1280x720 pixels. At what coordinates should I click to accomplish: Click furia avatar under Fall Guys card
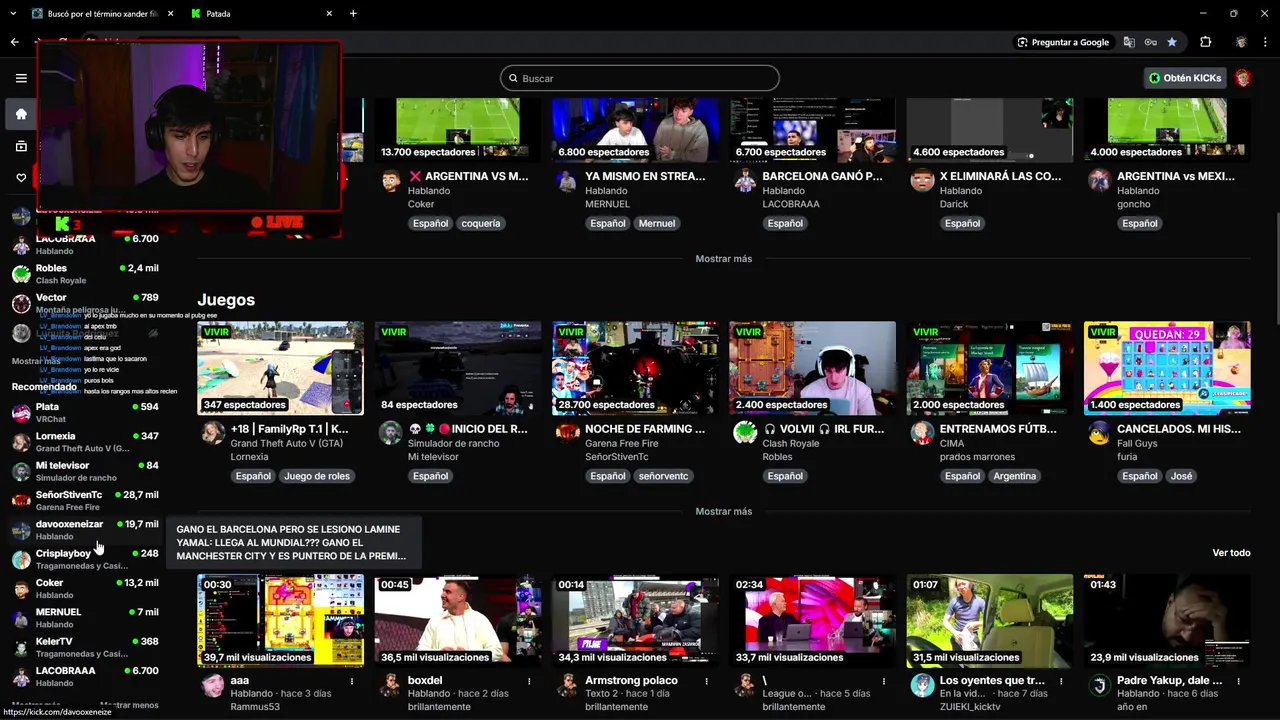[x=1099, y=432]
